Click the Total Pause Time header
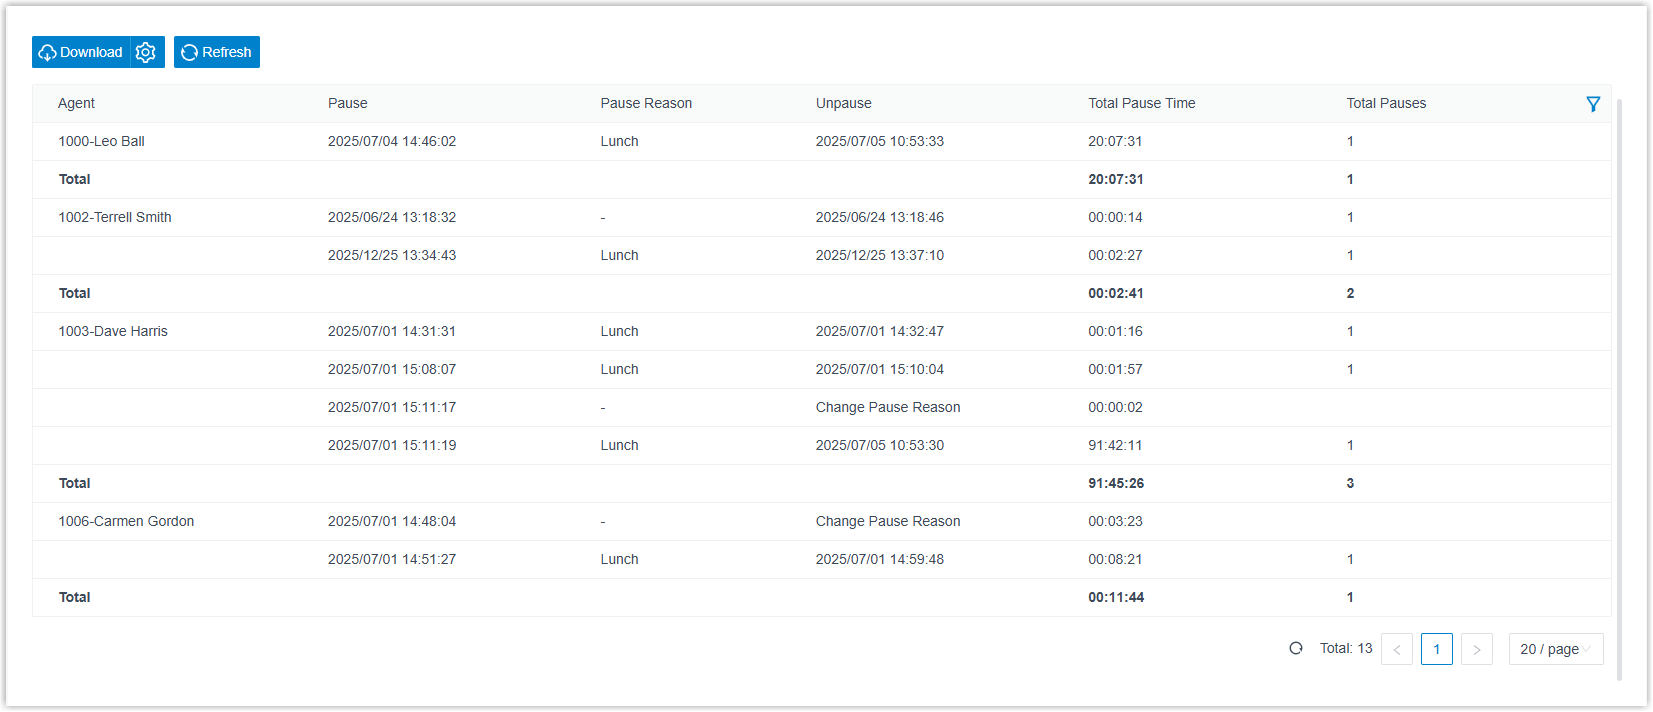The width and height of the screenshot is (1653, 712). click(1142, 103)
